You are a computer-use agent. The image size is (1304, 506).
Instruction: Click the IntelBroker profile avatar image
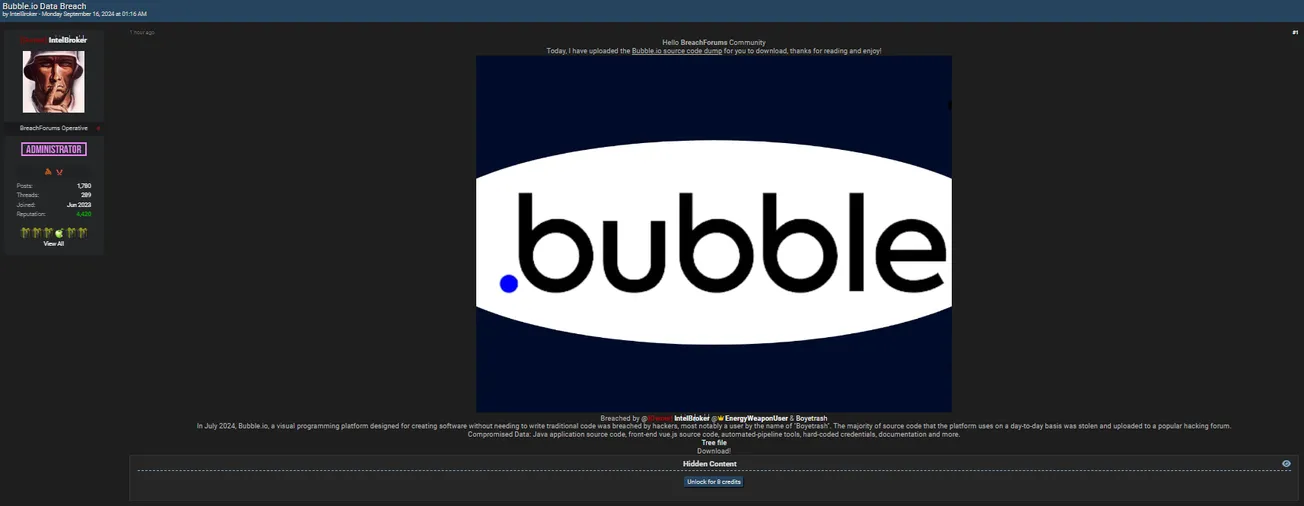(x=53, y=82)
